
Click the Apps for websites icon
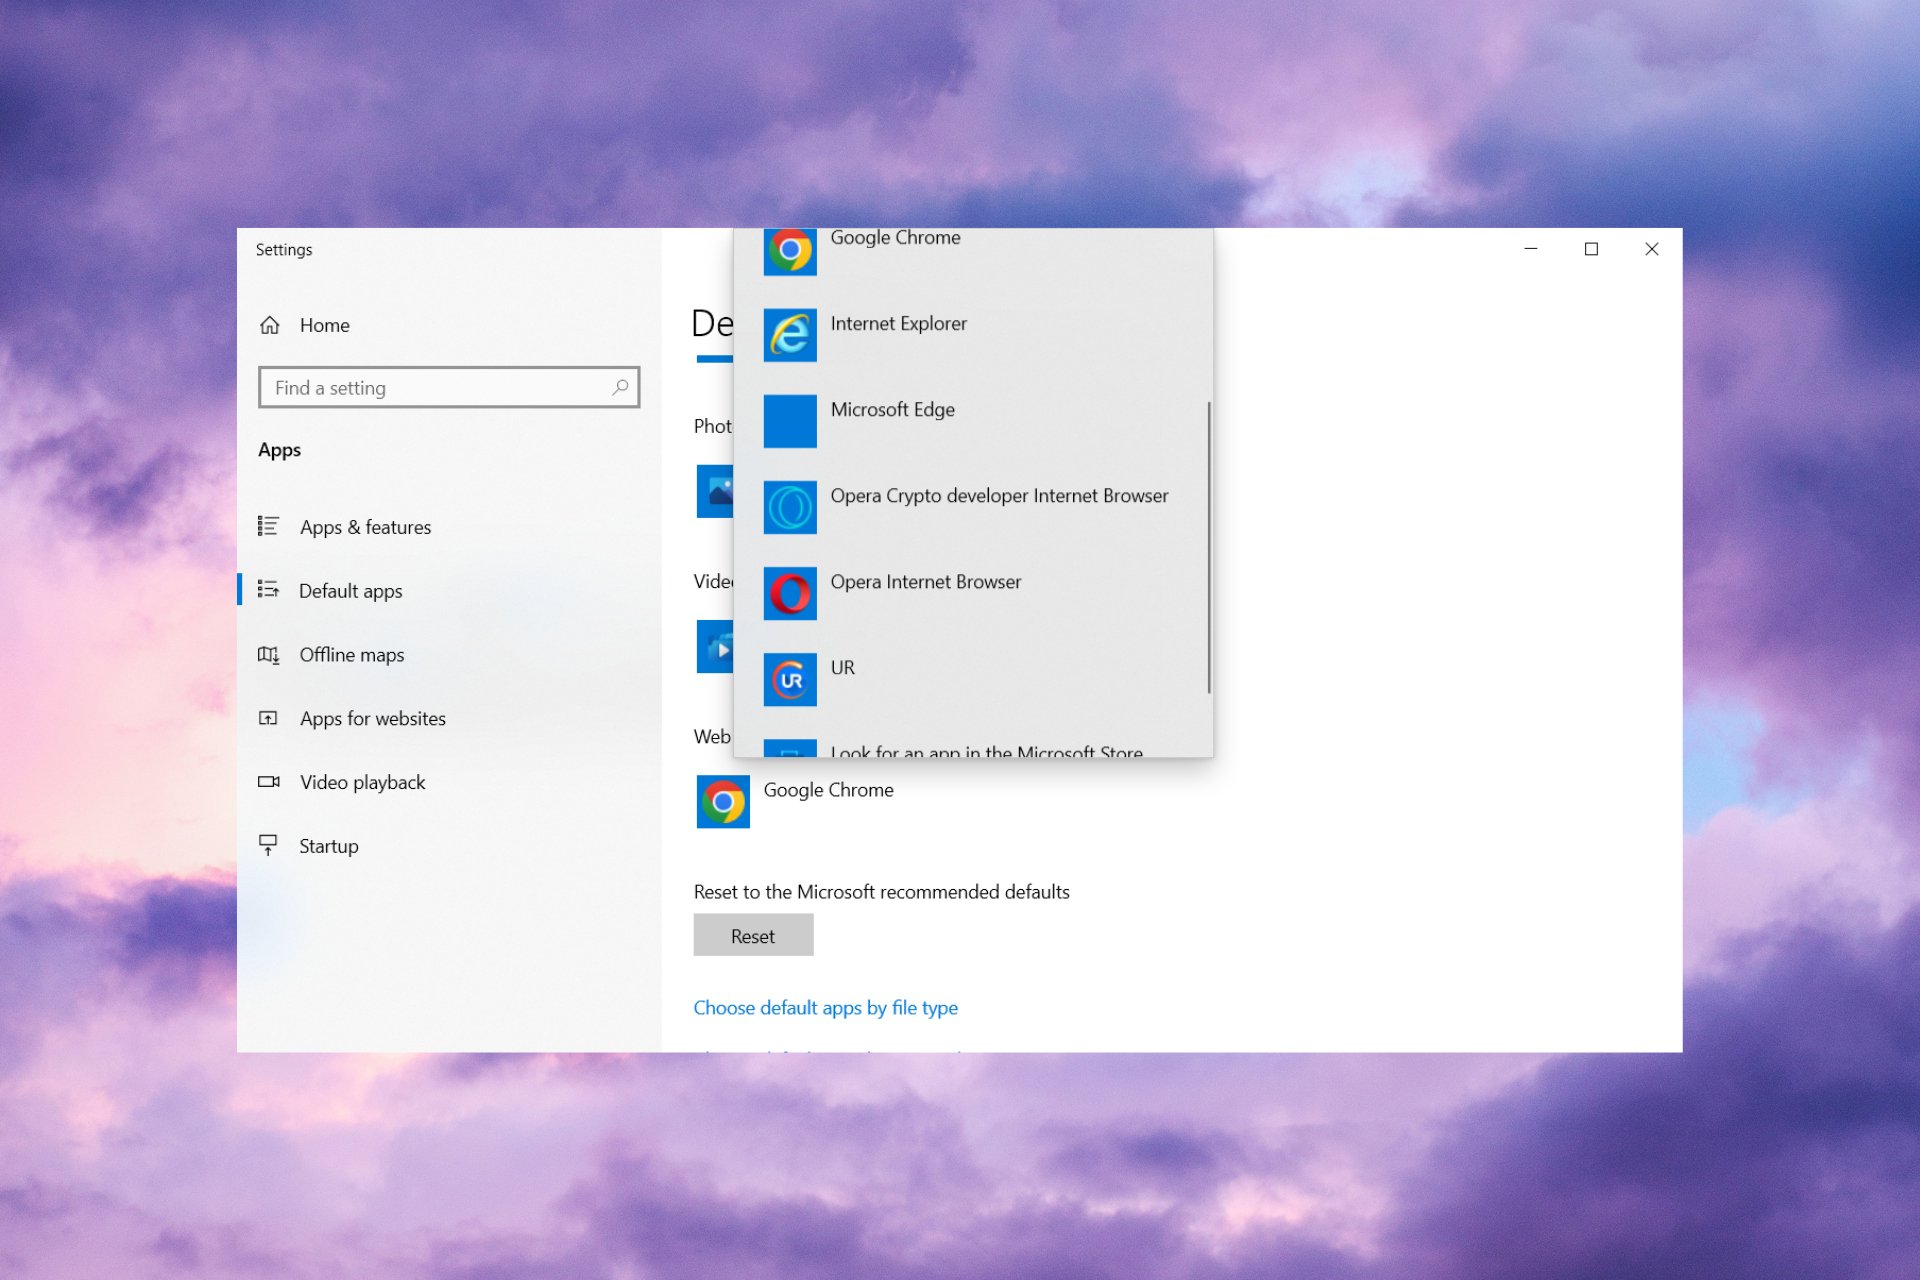coord(268,718)
